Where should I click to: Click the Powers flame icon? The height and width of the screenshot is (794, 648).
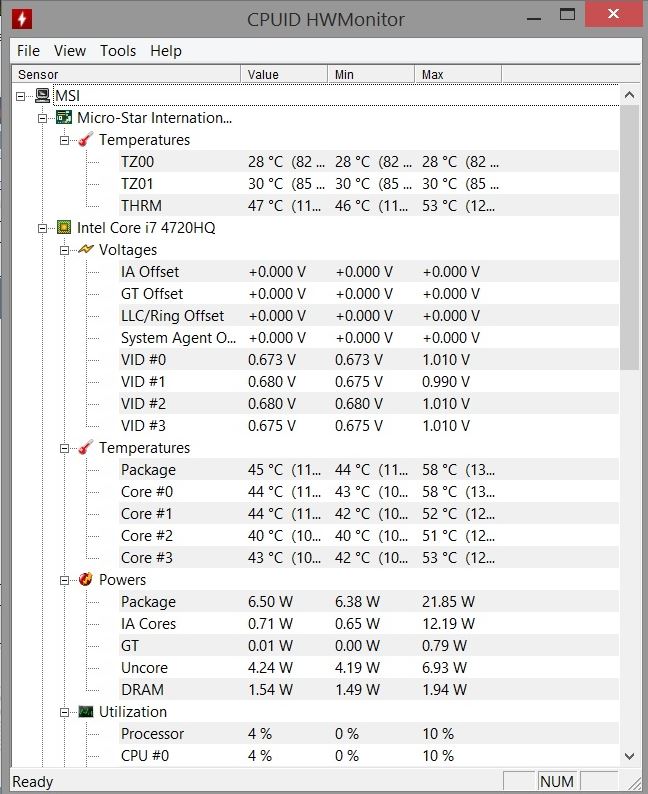tap(86, 579)
